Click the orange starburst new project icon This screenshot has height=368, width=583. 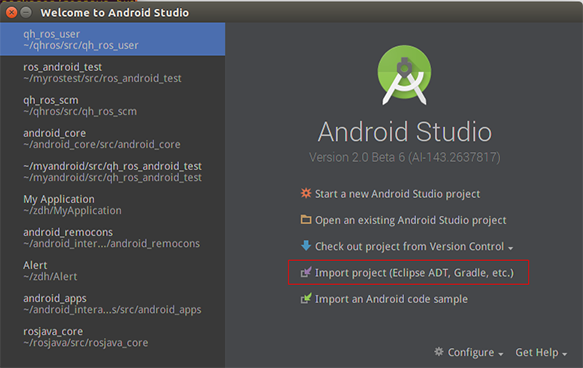pos(306,193)
